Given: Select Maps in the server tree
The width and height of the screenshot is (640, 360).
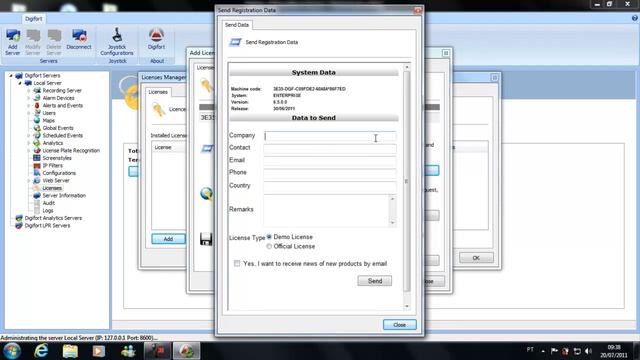Looking at the screenshot, I should (x=49, y=120).
